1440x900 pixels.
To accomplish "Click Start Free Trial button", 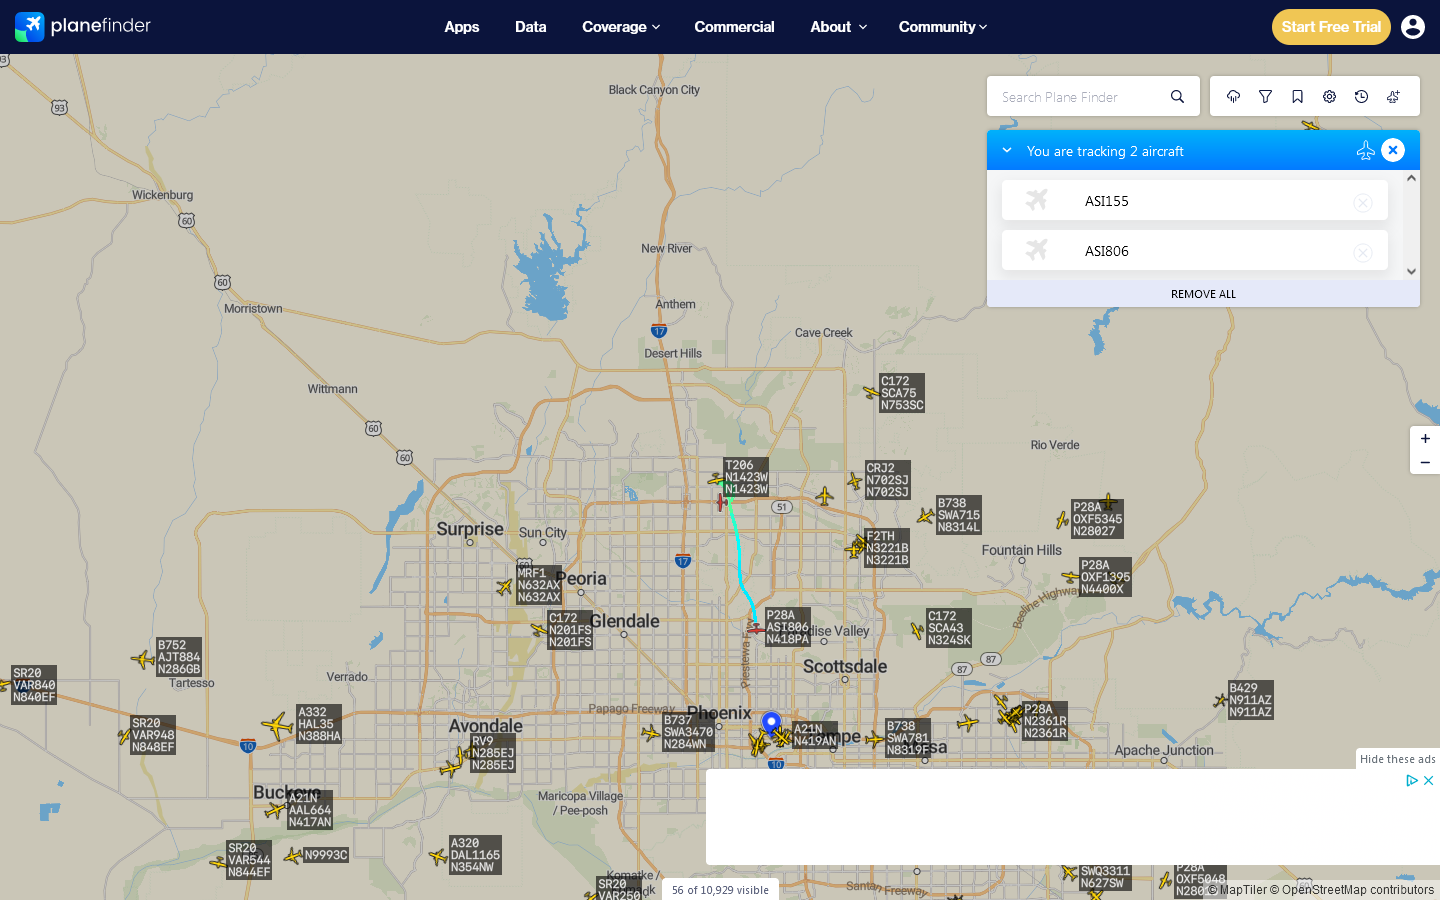I will point(1331,27).
